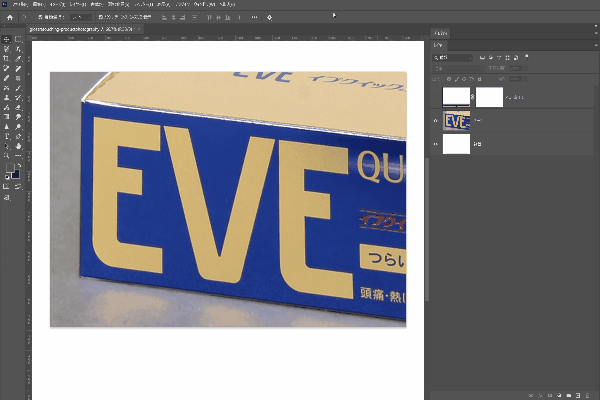Select the EVE layer thumbnail
This screenshot has width=600, height=400.
[457, 120]
